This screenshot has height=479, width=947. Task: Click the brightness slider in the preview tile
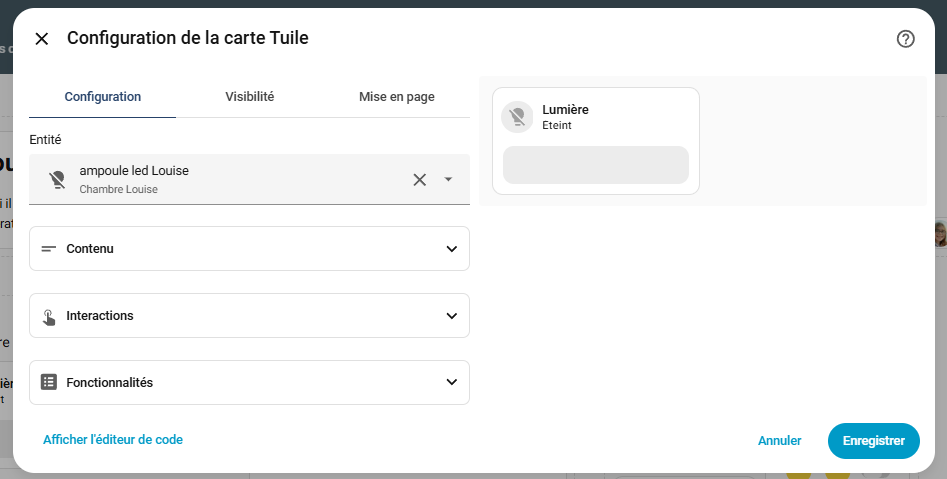[x=595, y=165]
